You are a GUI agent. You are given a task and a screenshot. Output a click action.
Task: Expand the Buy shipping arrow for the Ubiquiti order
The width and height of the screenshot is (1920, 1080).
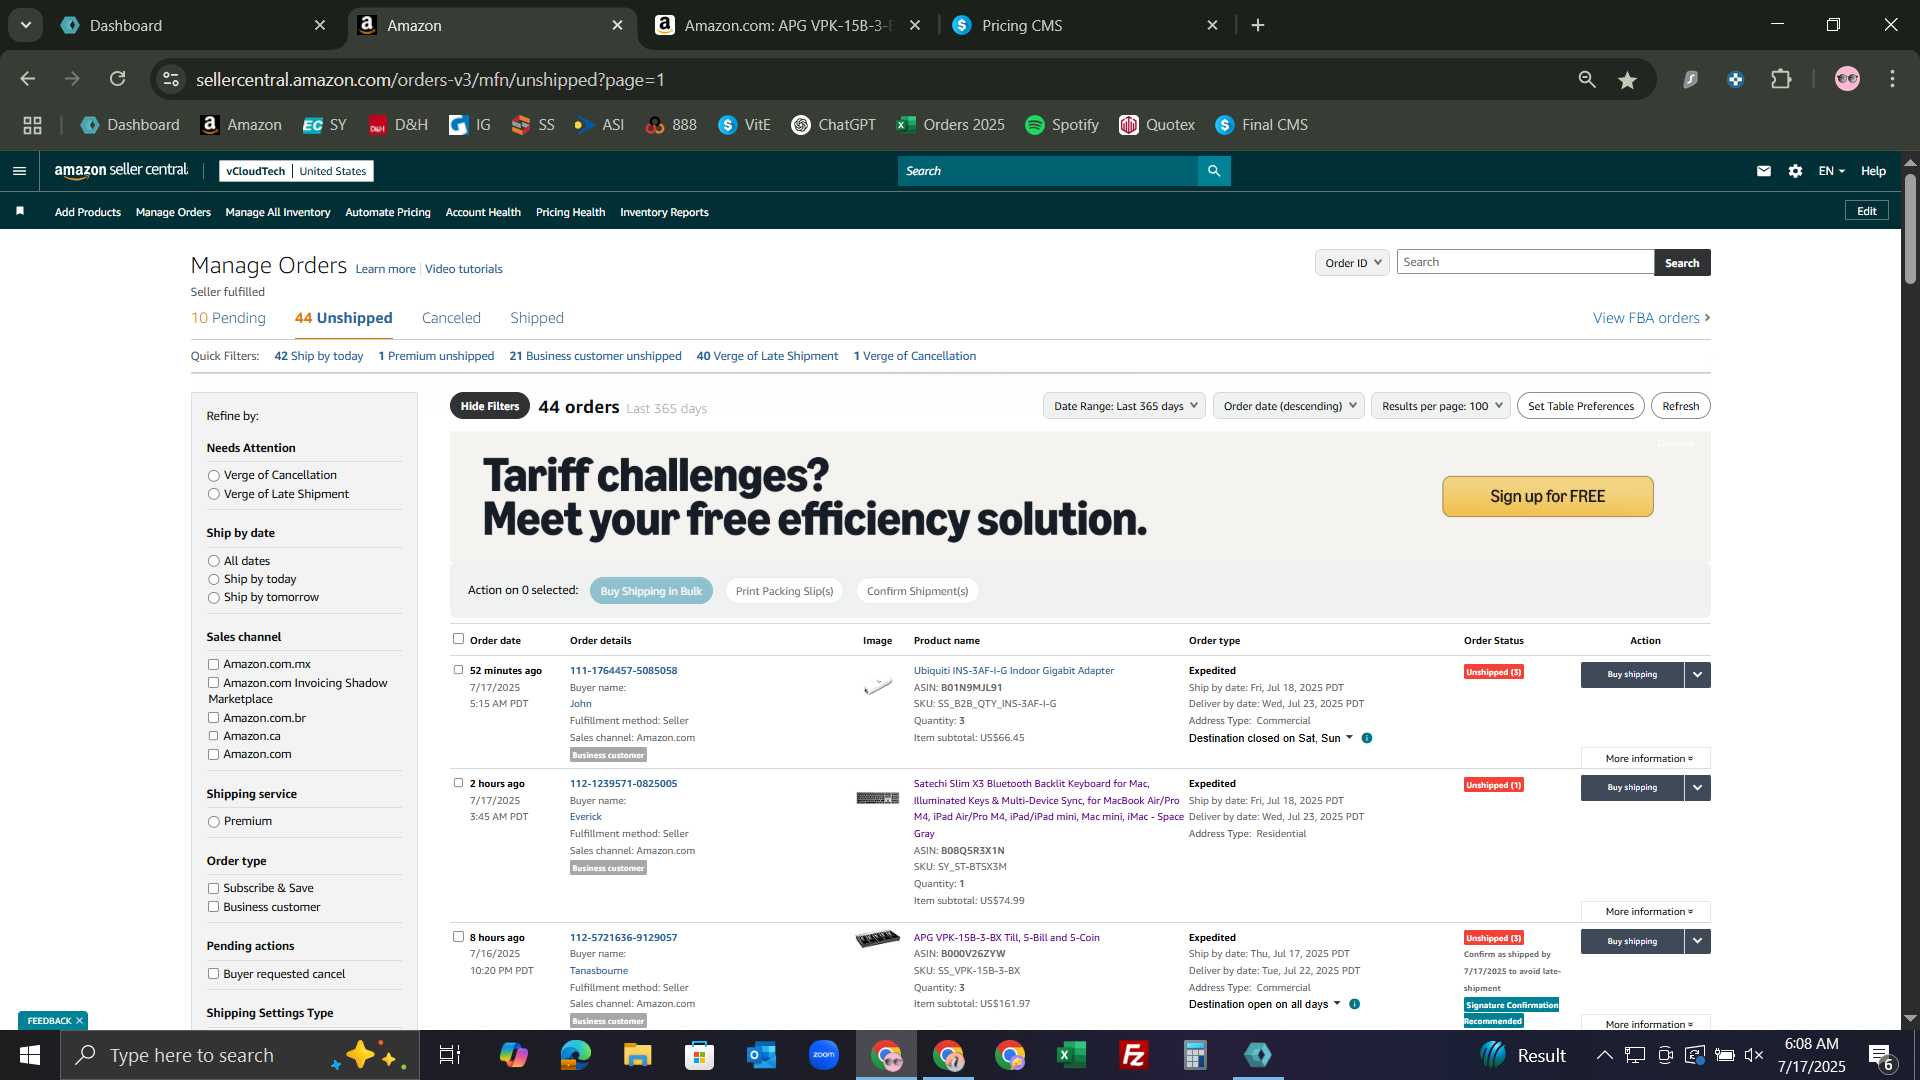click(x=1698, y=675)
